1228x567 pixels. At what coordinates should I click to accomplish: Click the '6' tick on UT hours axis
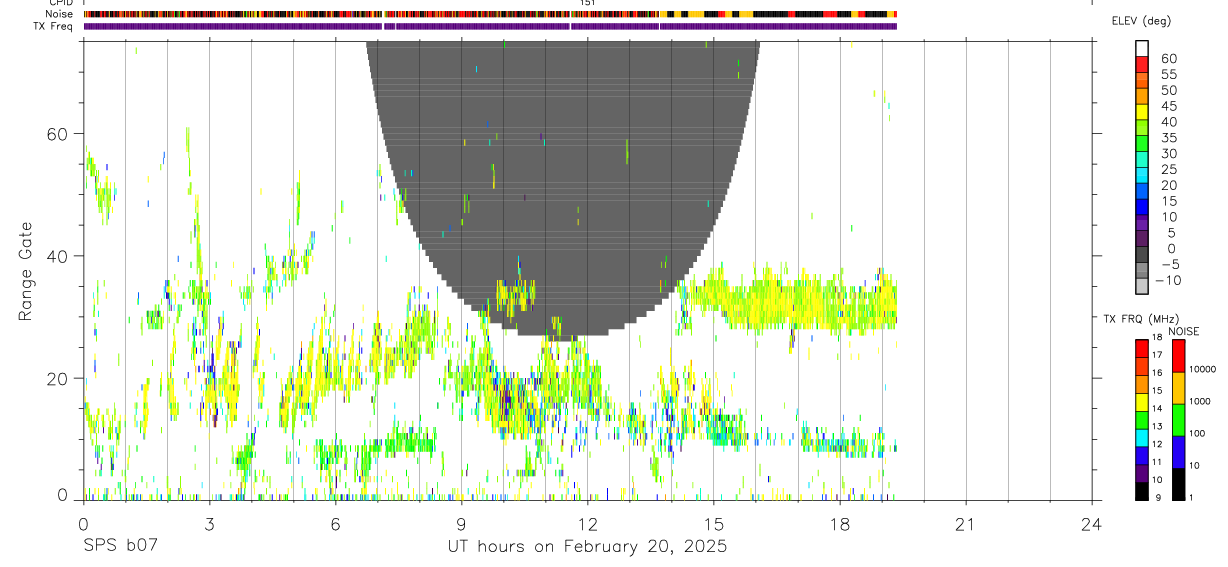335,523
